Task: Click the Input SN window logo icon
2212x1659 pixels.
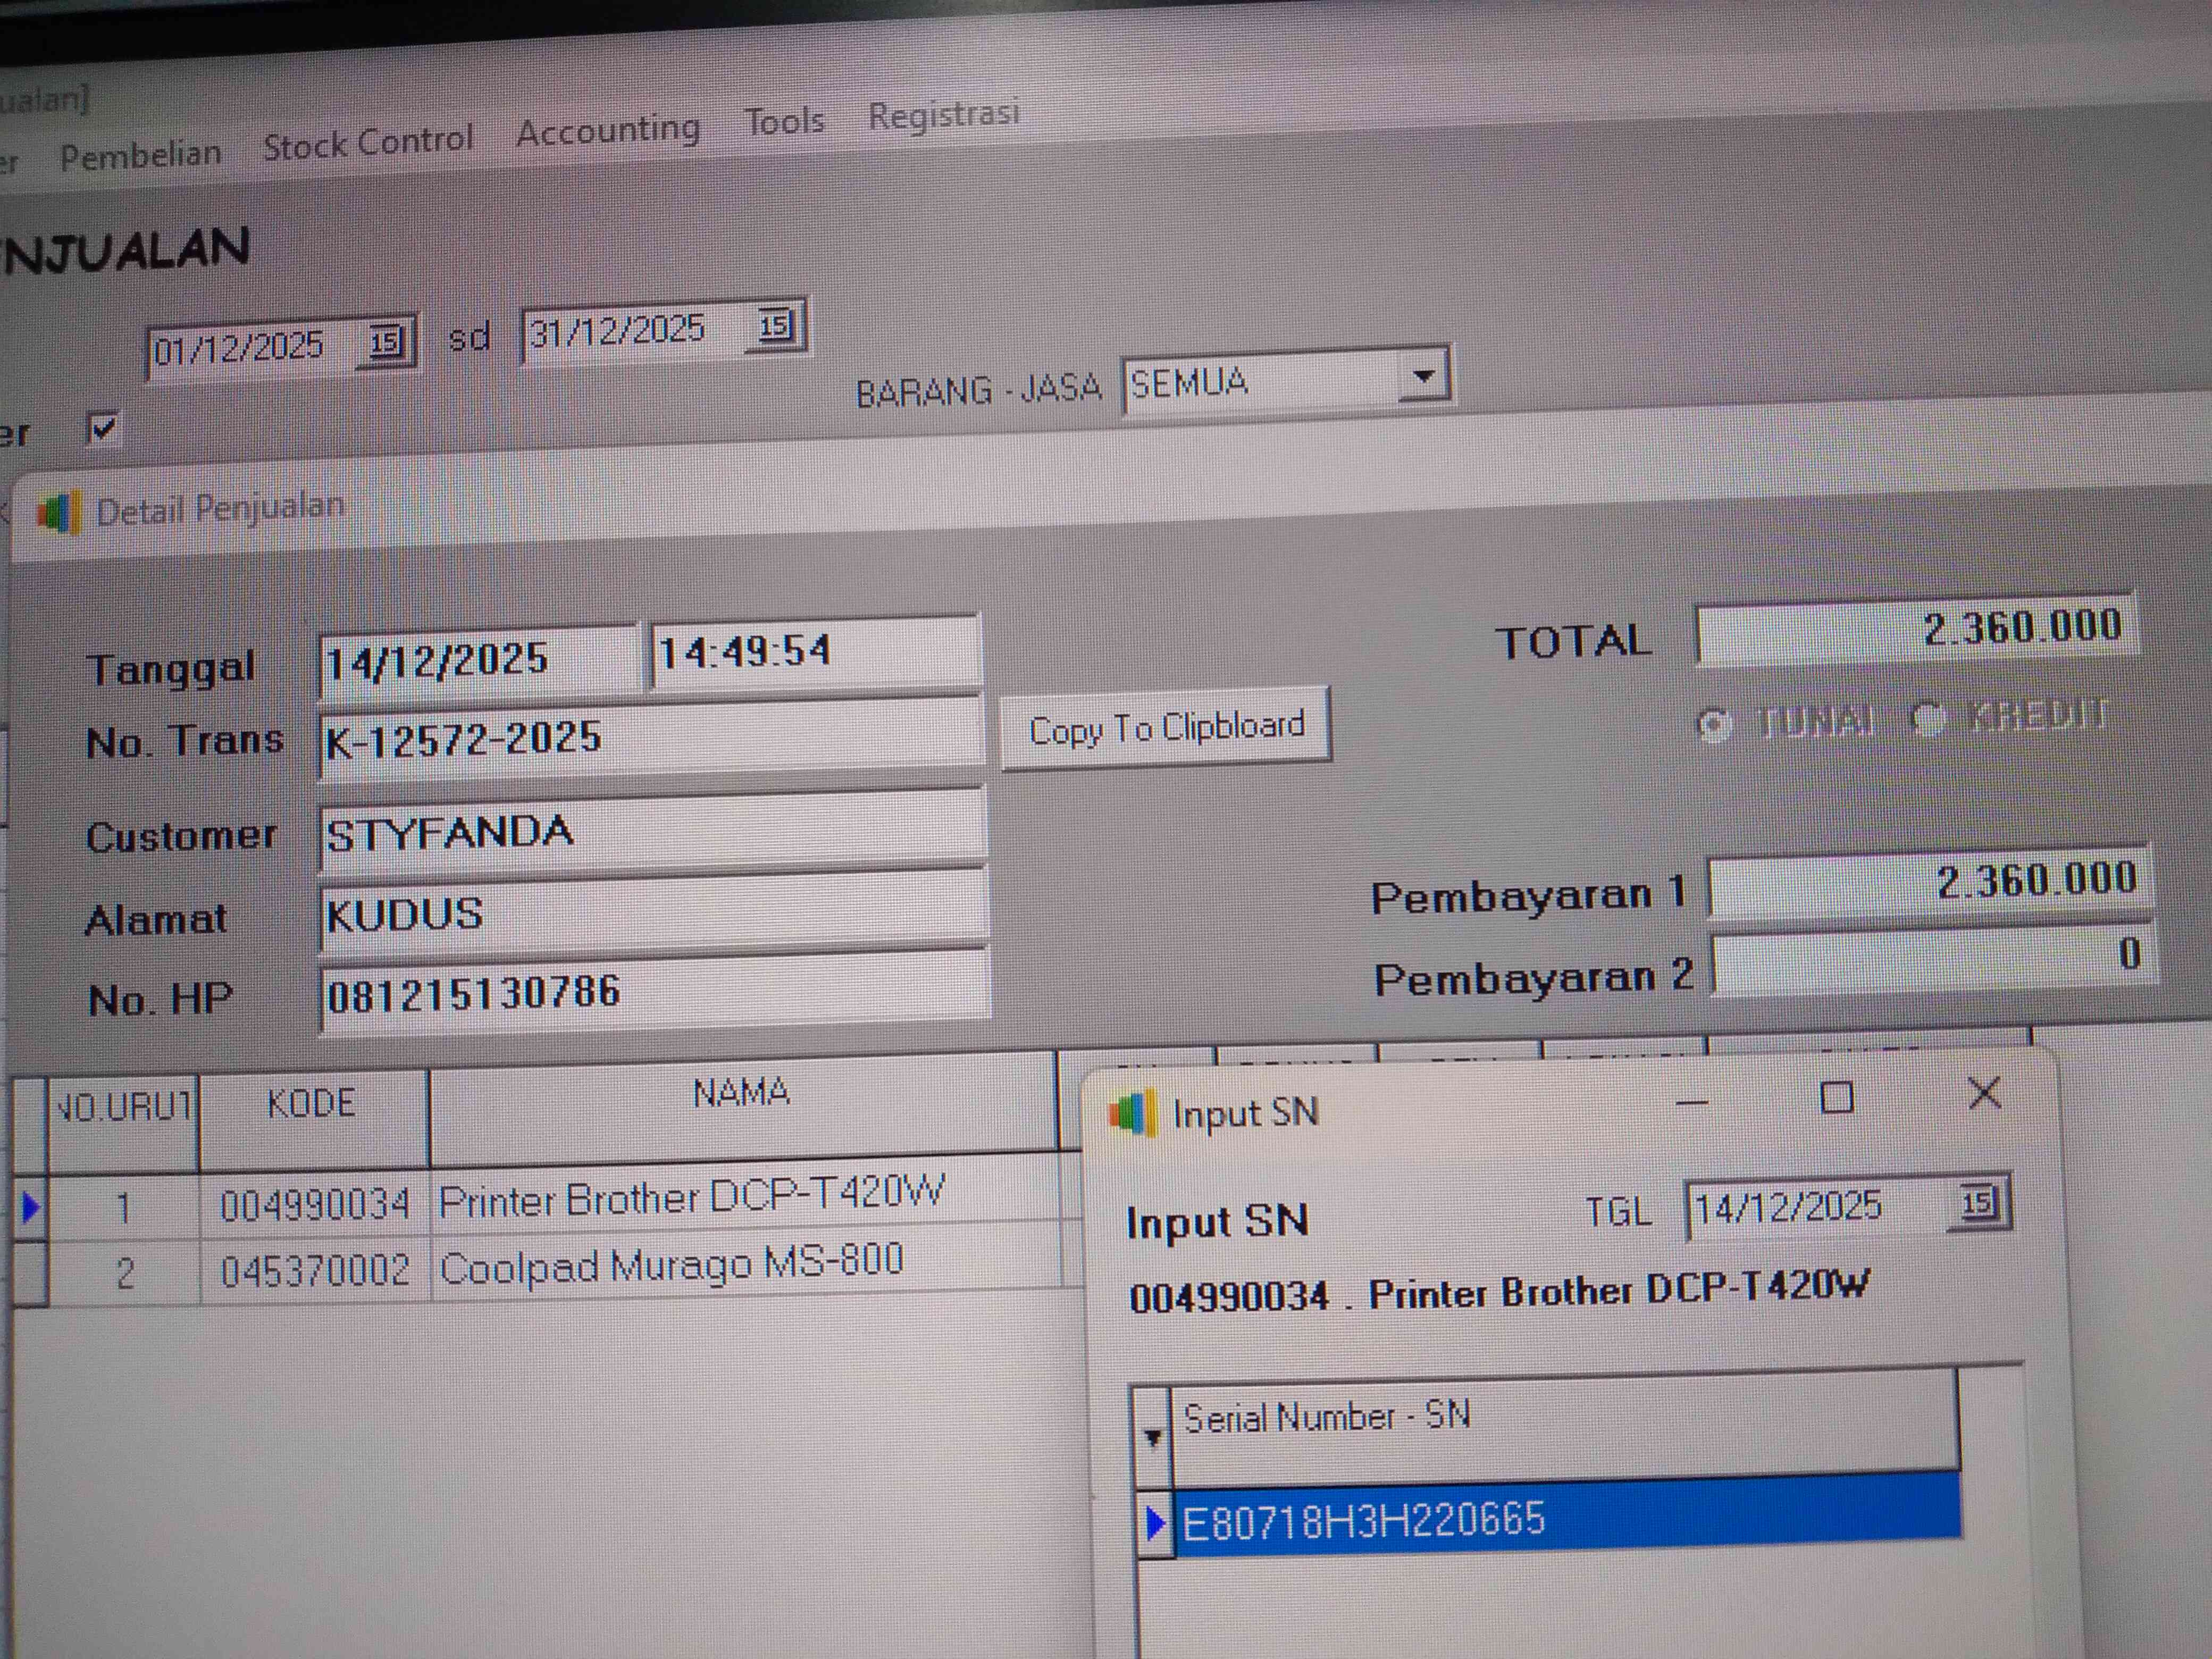Action: [x=1133, y=1112]
